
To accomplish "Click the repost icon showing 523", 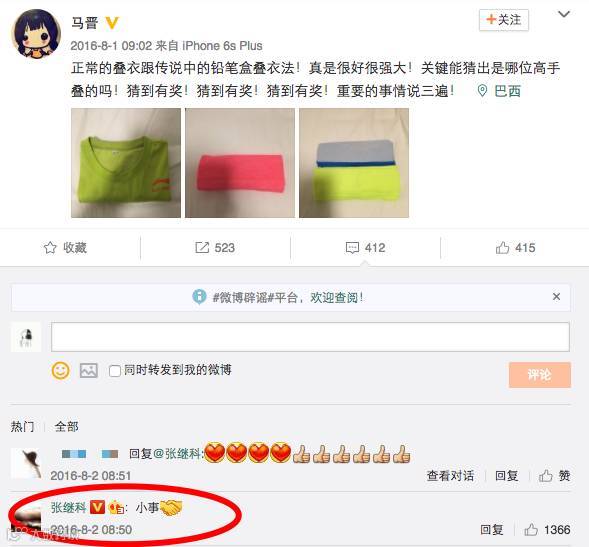I will coord(202,248).
